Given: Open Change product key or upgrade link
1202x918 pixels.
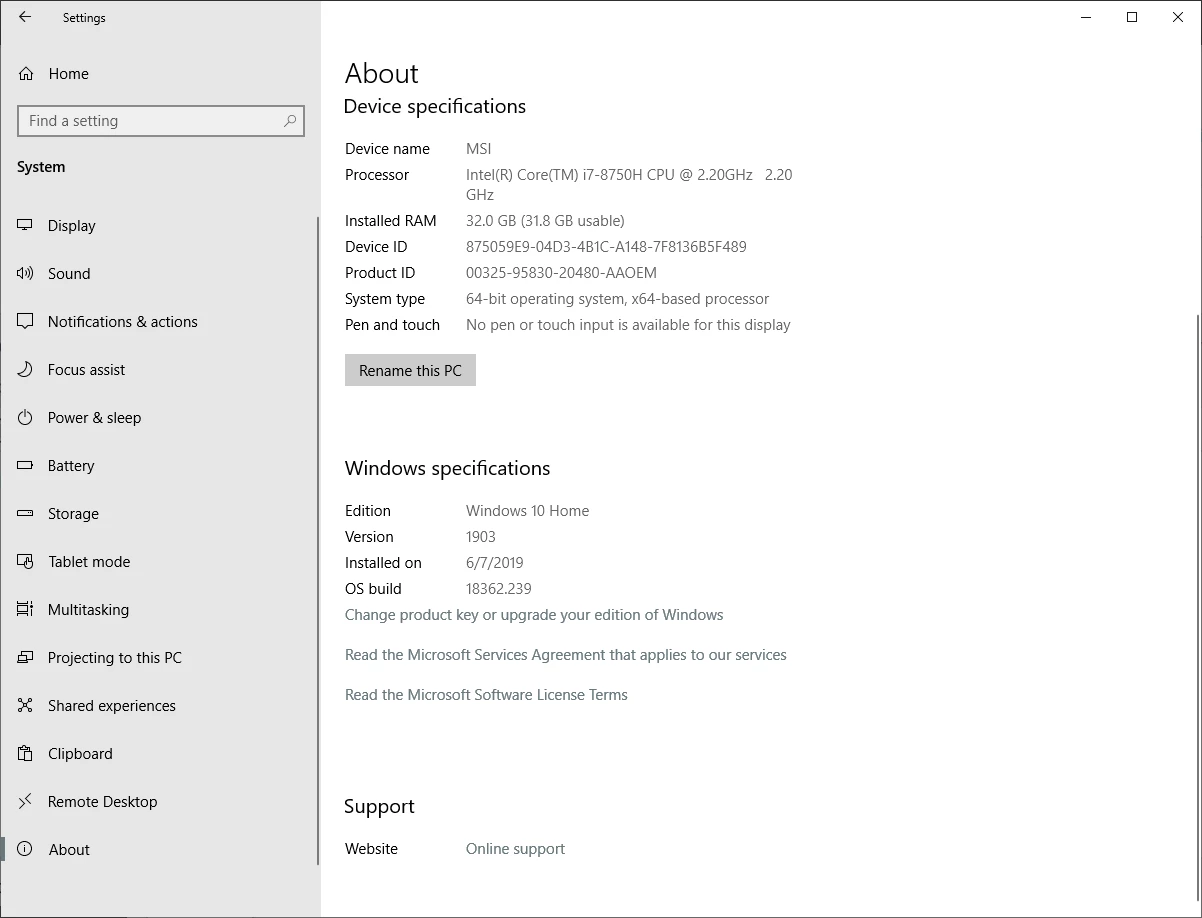Looking at the screenshot, I should pyautogui.click(x=534, y=615).
